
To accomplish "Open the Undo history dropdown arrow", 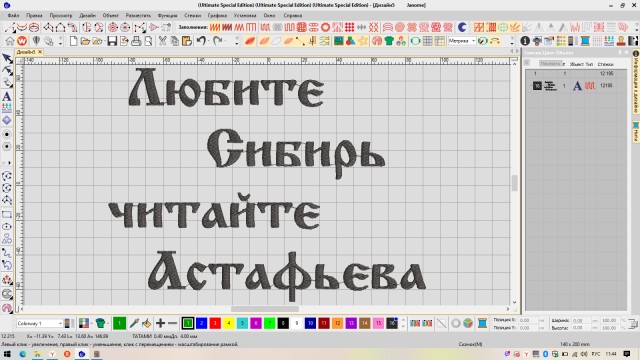I will [208, 41].
